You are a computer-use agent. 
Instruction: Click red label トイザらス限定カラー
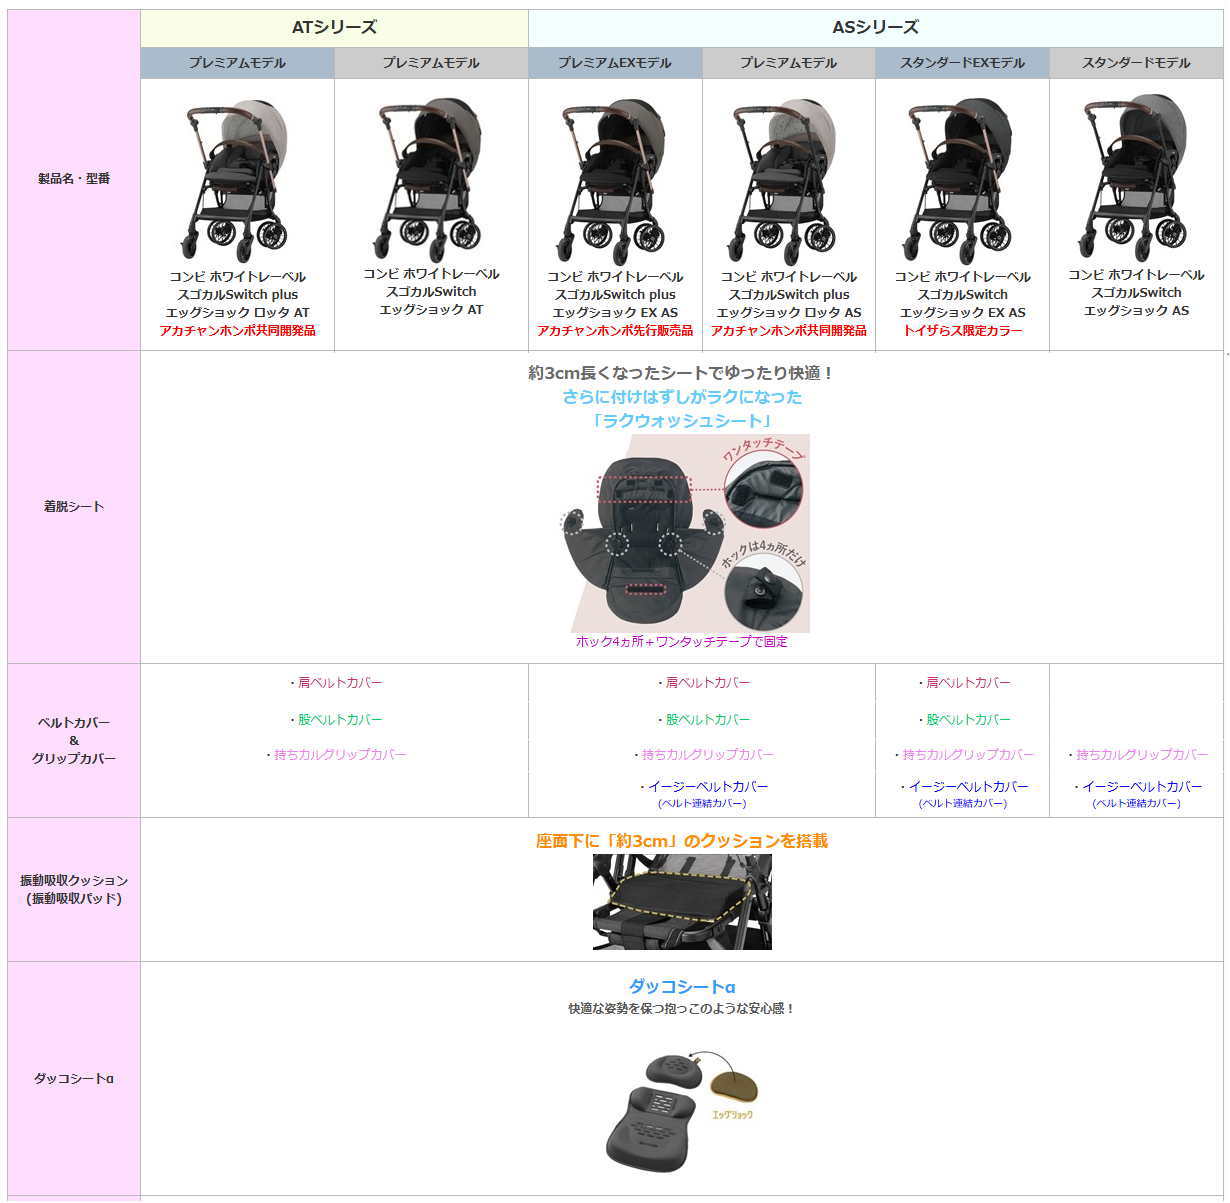coord(962,330)
